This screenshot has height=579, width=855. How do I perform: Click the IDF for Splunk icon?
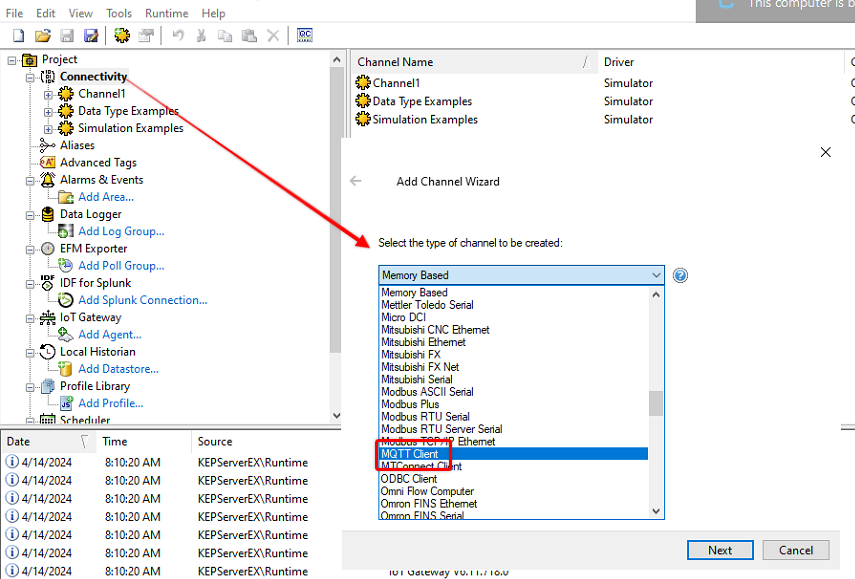[x=48, y=283]
